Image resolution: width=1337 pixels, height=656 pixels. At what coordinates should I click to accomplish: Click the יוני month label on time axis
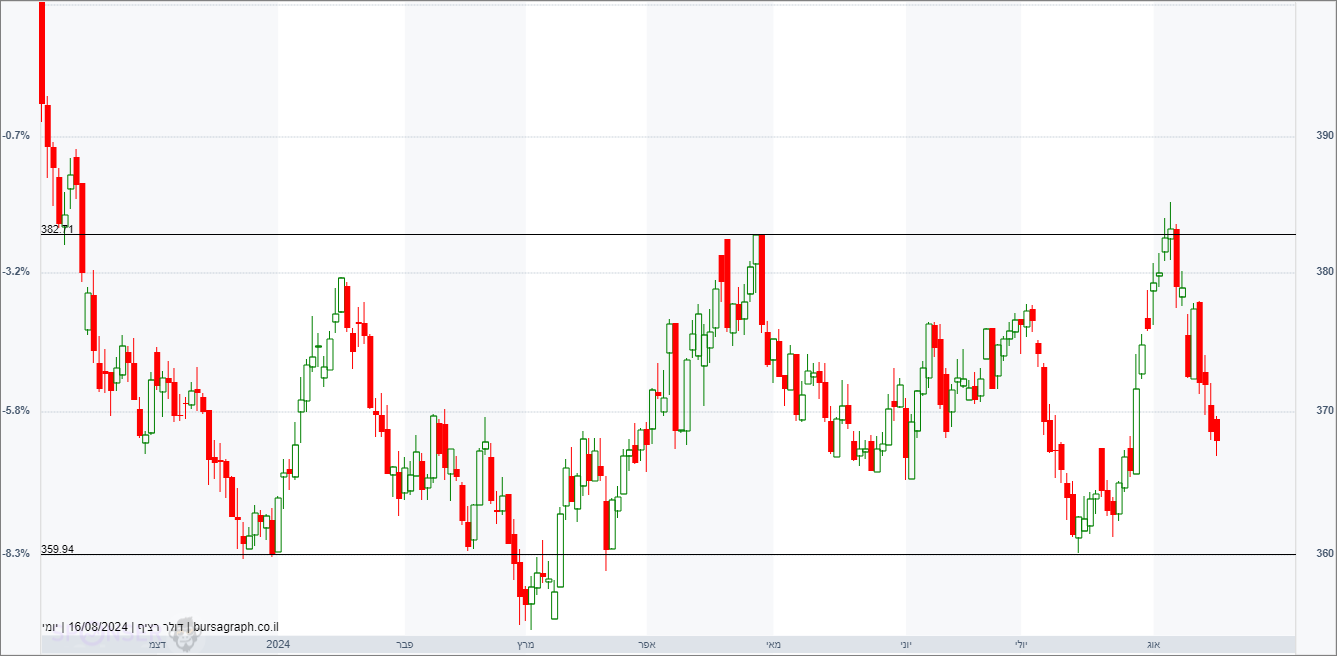coord(906,644)
